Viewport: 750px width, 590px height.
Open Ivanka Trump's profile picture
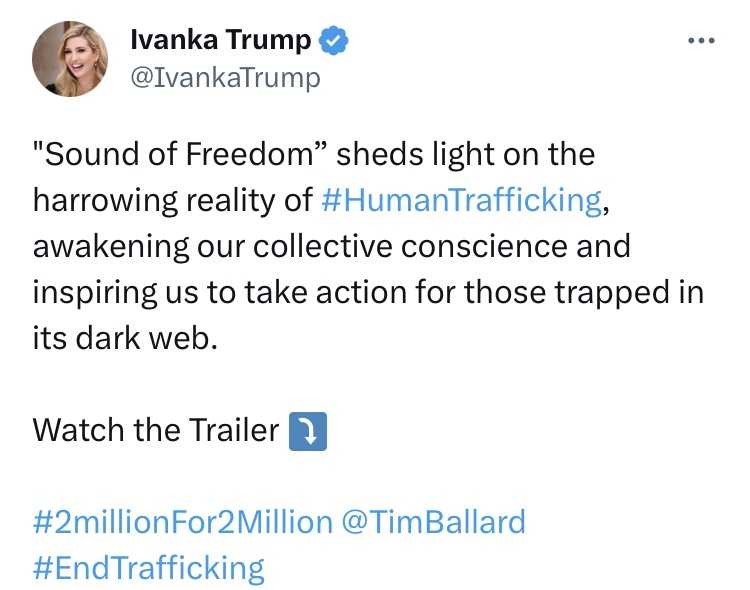pos(70,58)
